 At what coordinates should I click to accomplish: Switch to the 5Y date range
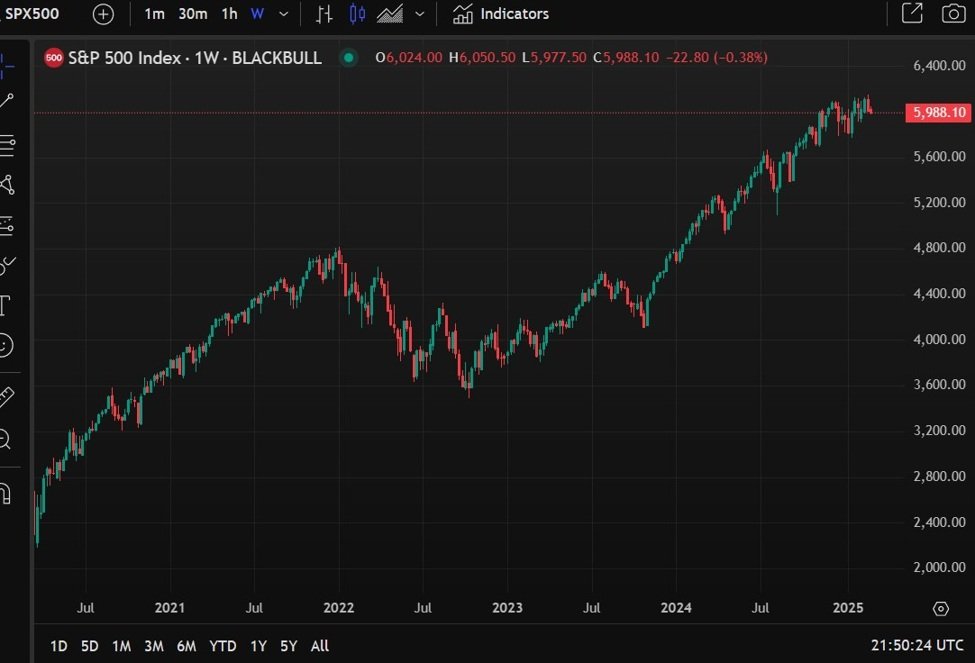pos(289,646)
